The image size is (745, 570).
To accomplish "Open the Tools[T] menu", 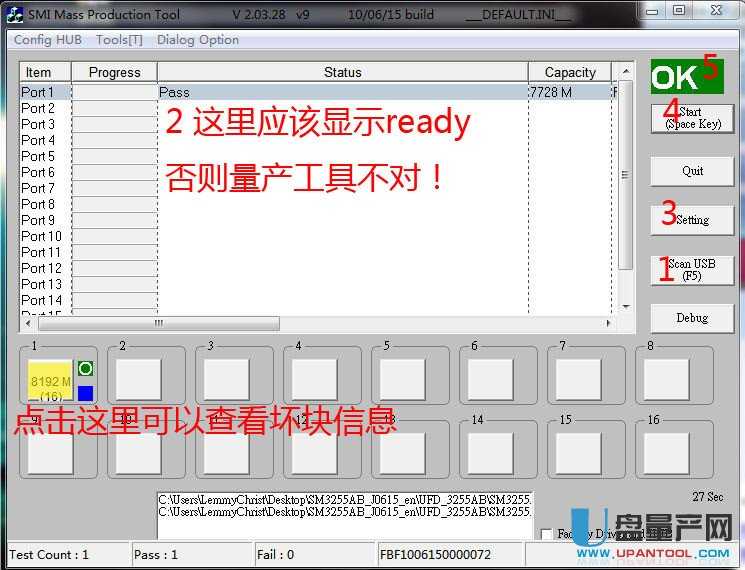I will coord(119,40).
